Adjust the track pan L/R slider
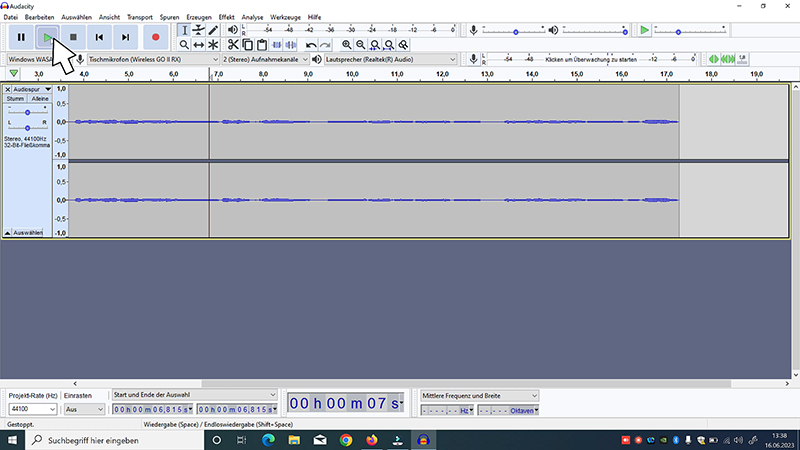This screenshot has height=450, width=800. point(28,128)
